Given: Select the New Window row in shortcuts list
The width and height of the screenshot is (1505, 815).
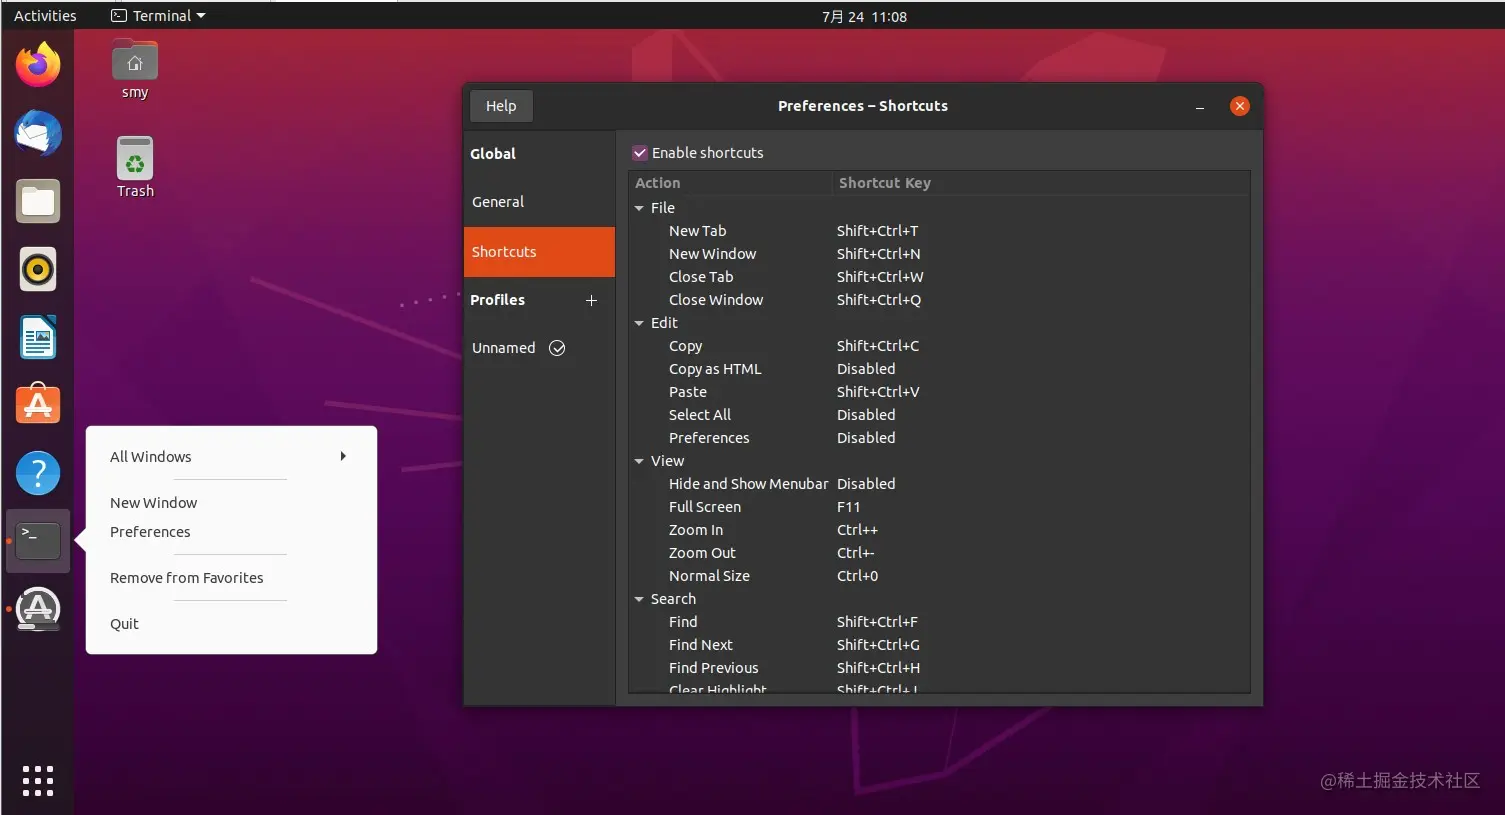Looking at the screenshot, I should coord(939,254).
